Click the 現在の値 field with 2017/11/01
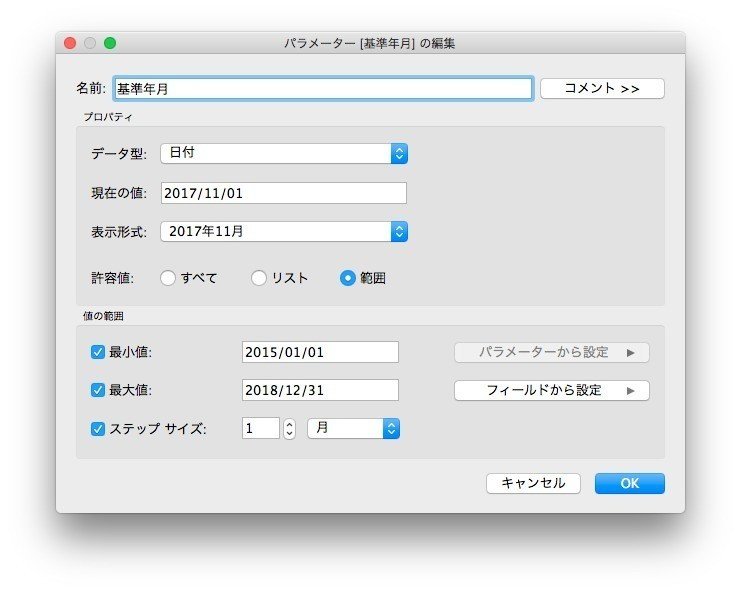 tap(284, 193)
